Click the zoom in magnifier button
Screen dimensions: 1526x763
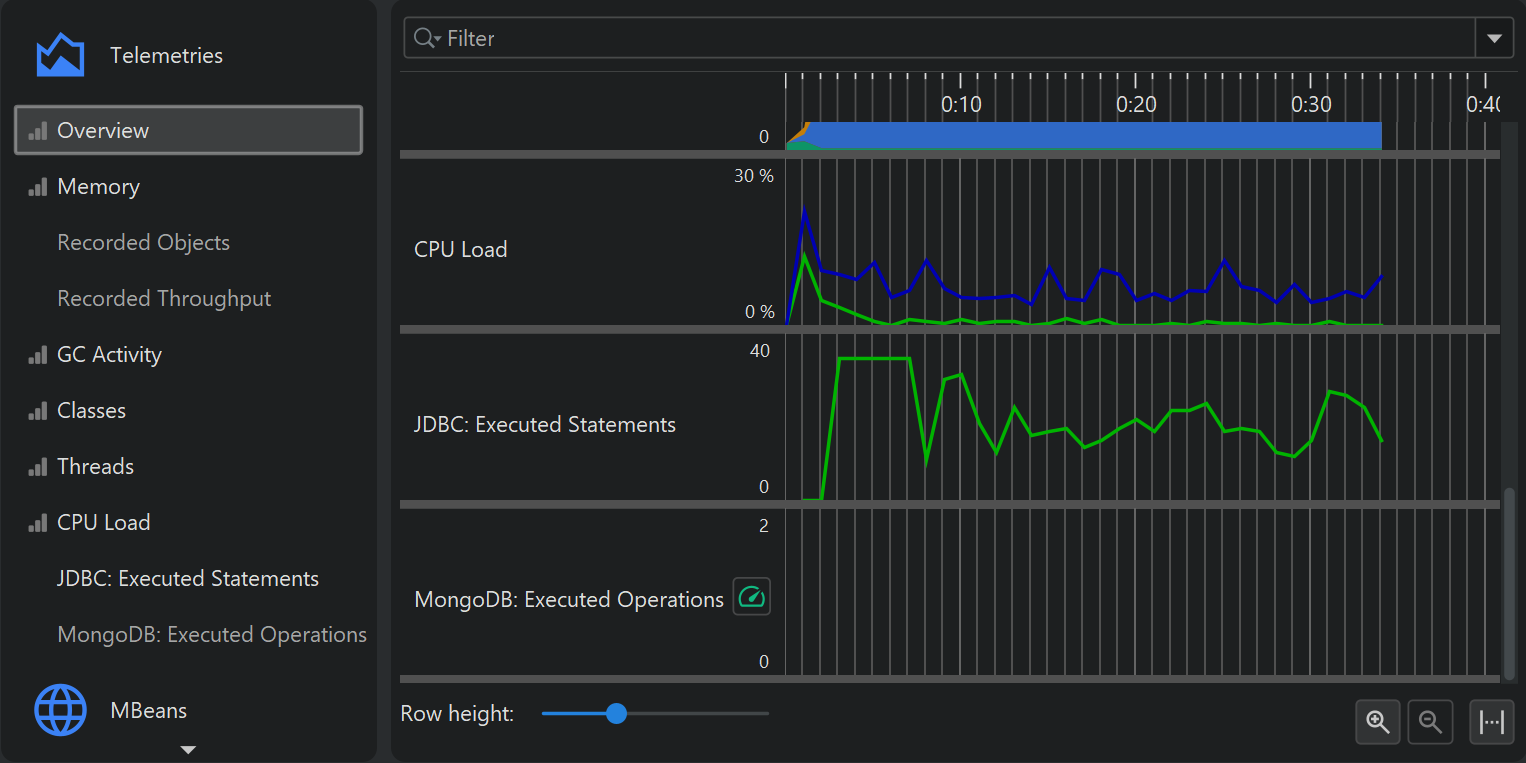pos(1378,722)
